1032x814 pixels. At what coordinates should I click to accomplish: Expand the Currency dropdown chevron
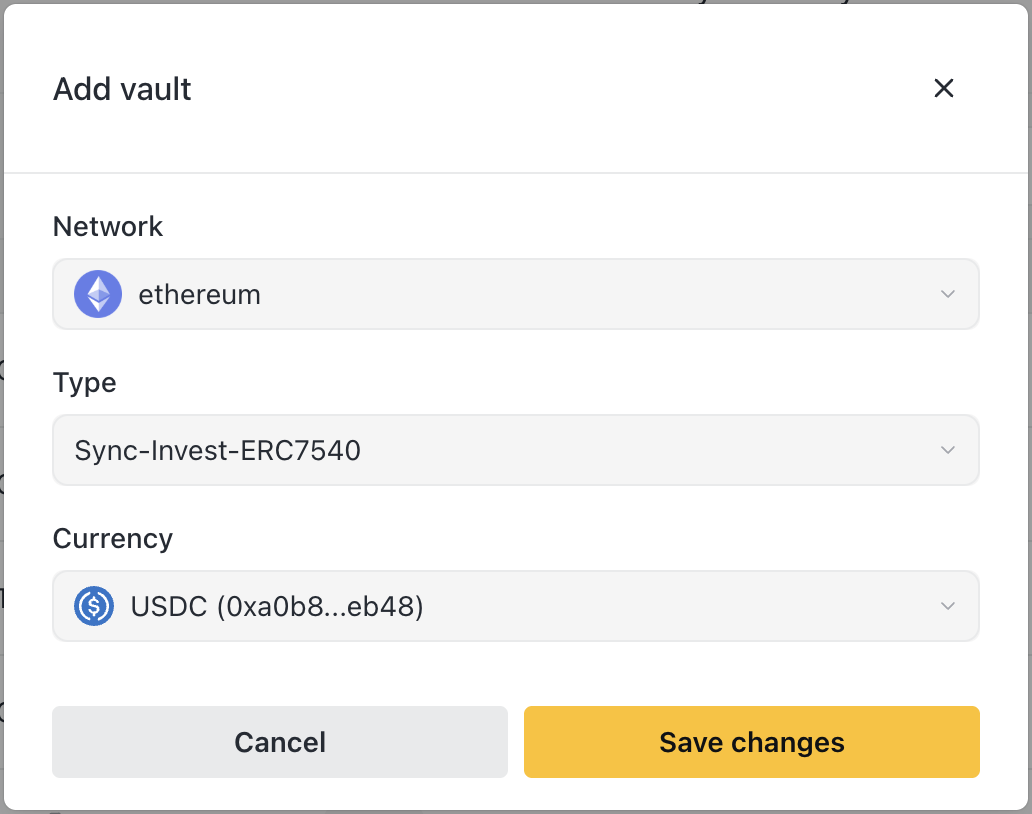[x=948, y=606]
